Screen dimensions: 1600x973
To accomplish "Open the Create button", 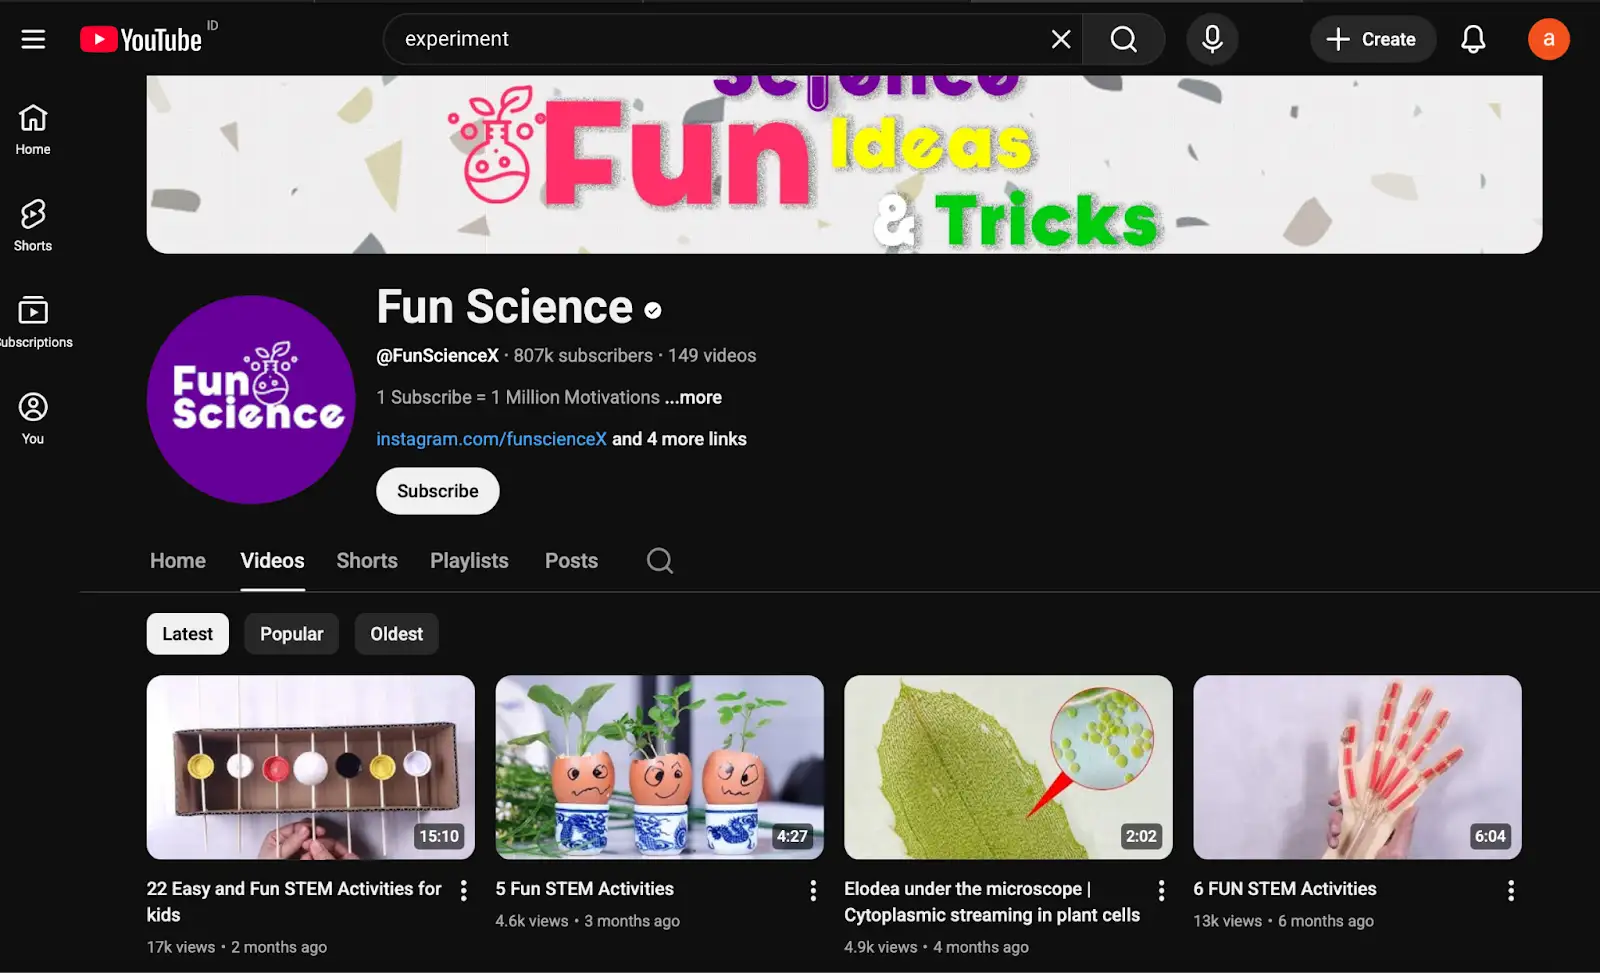I will [x=1372, y=39].
